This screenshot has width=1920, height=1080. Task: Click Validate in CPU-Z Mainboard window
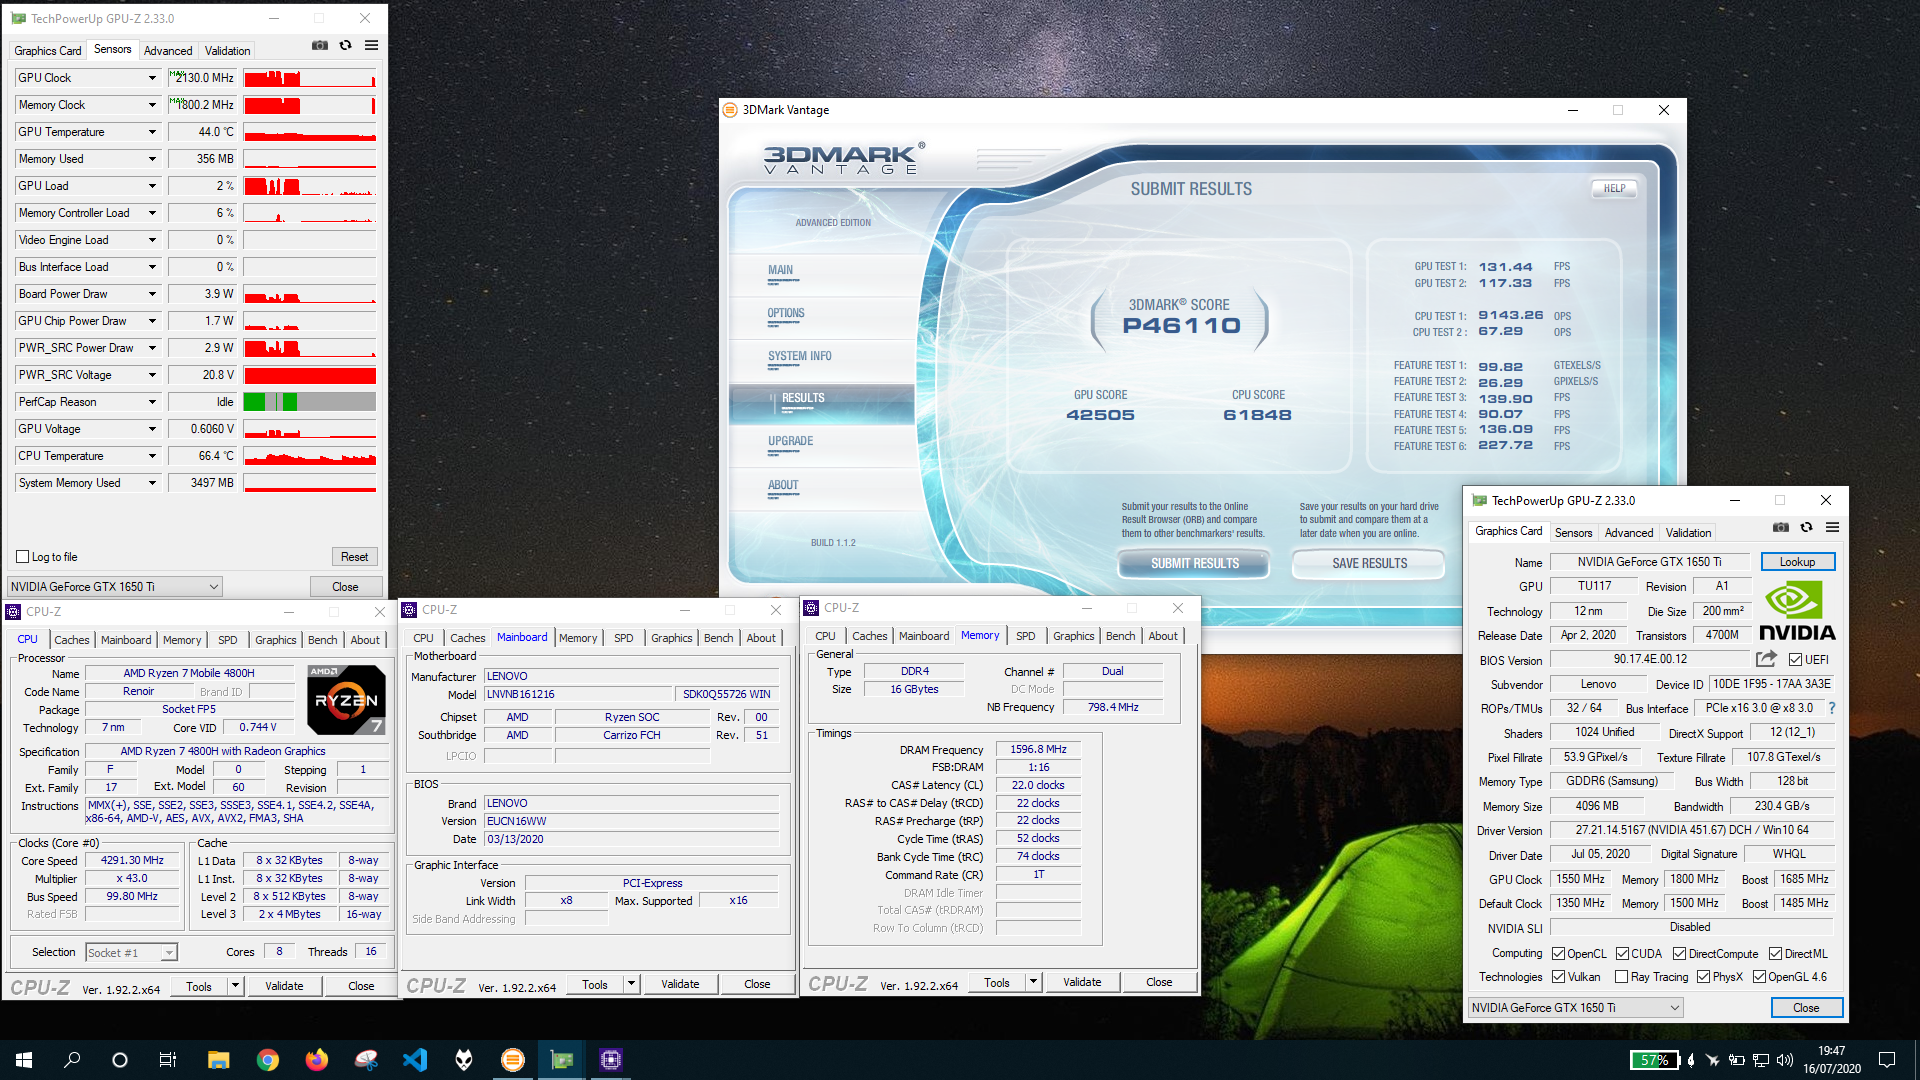[x=680, y=984]
